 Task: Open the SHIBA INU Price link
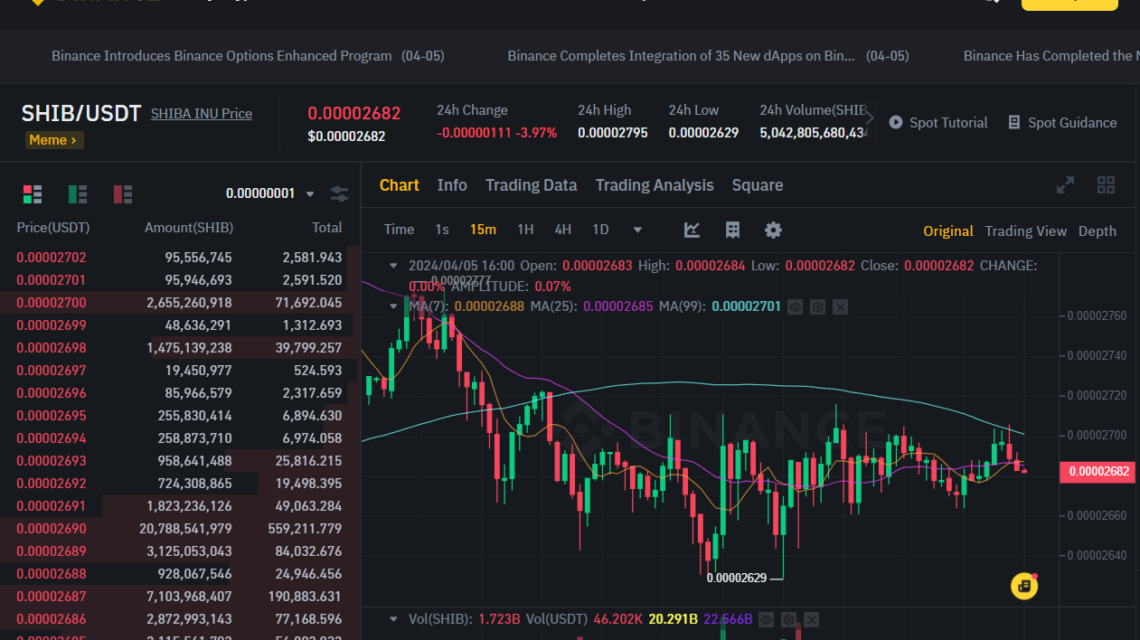point(201,114)
